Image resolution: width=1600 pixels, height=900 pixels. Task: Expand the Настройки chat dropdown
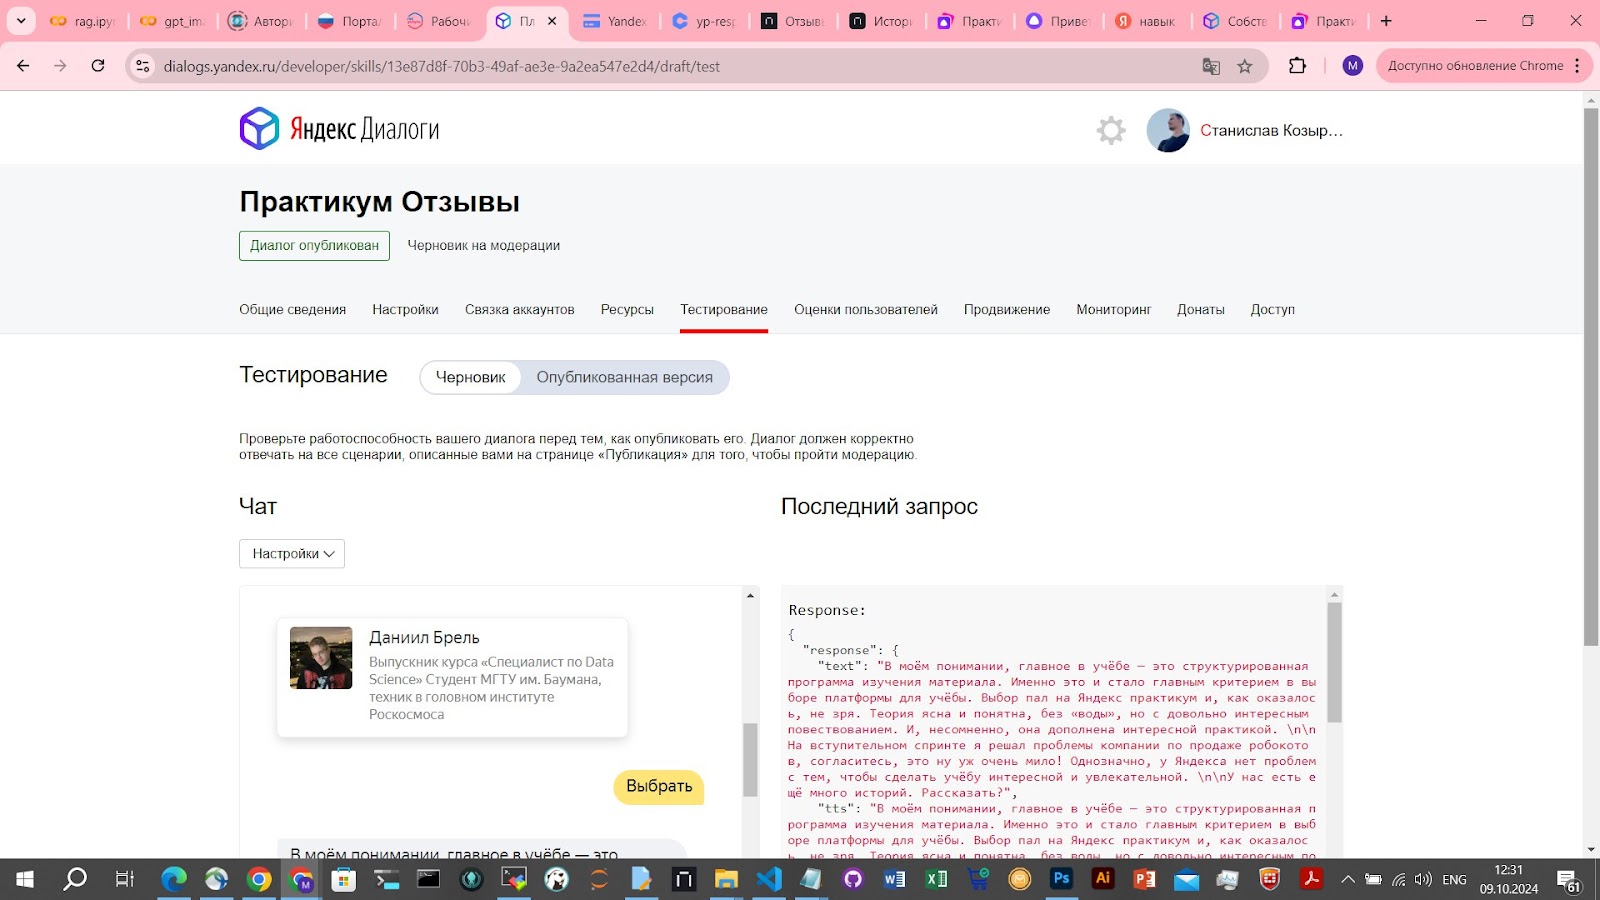(292, 554)
